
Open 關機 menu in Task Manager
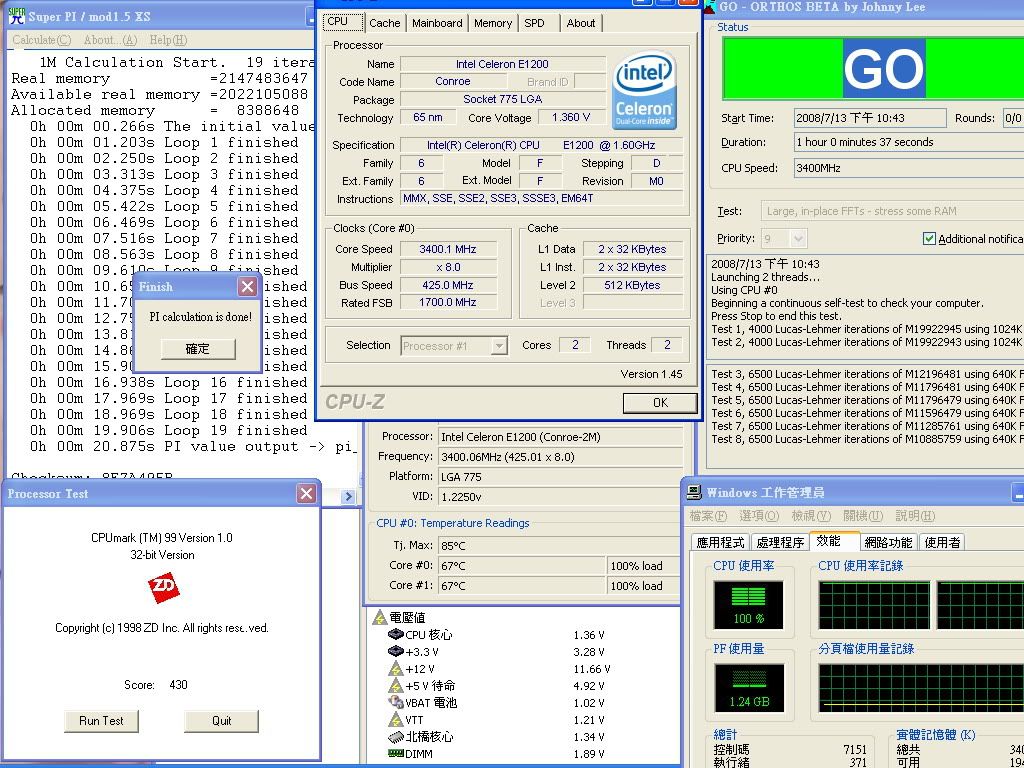pos(863,516)
